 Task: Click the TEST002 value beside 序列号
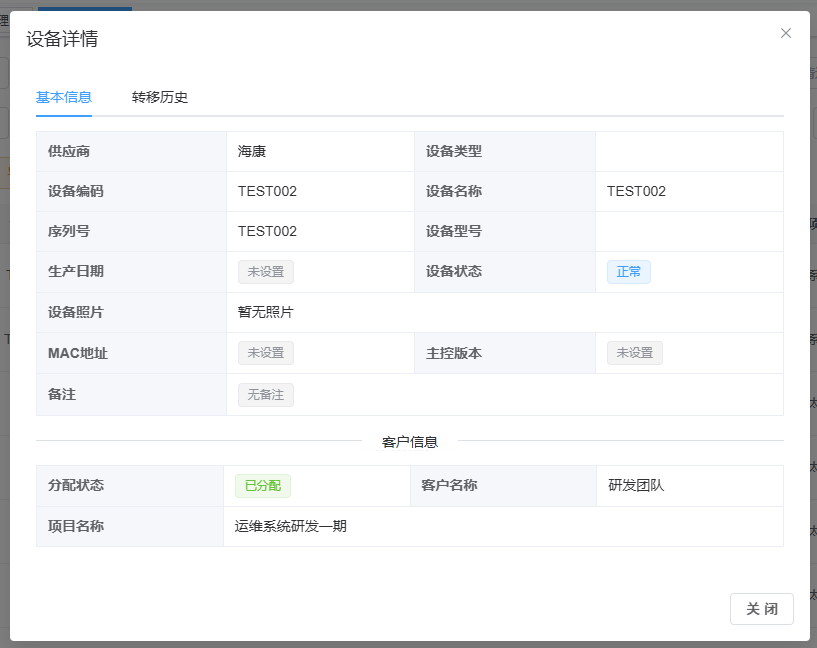[267, 232]
